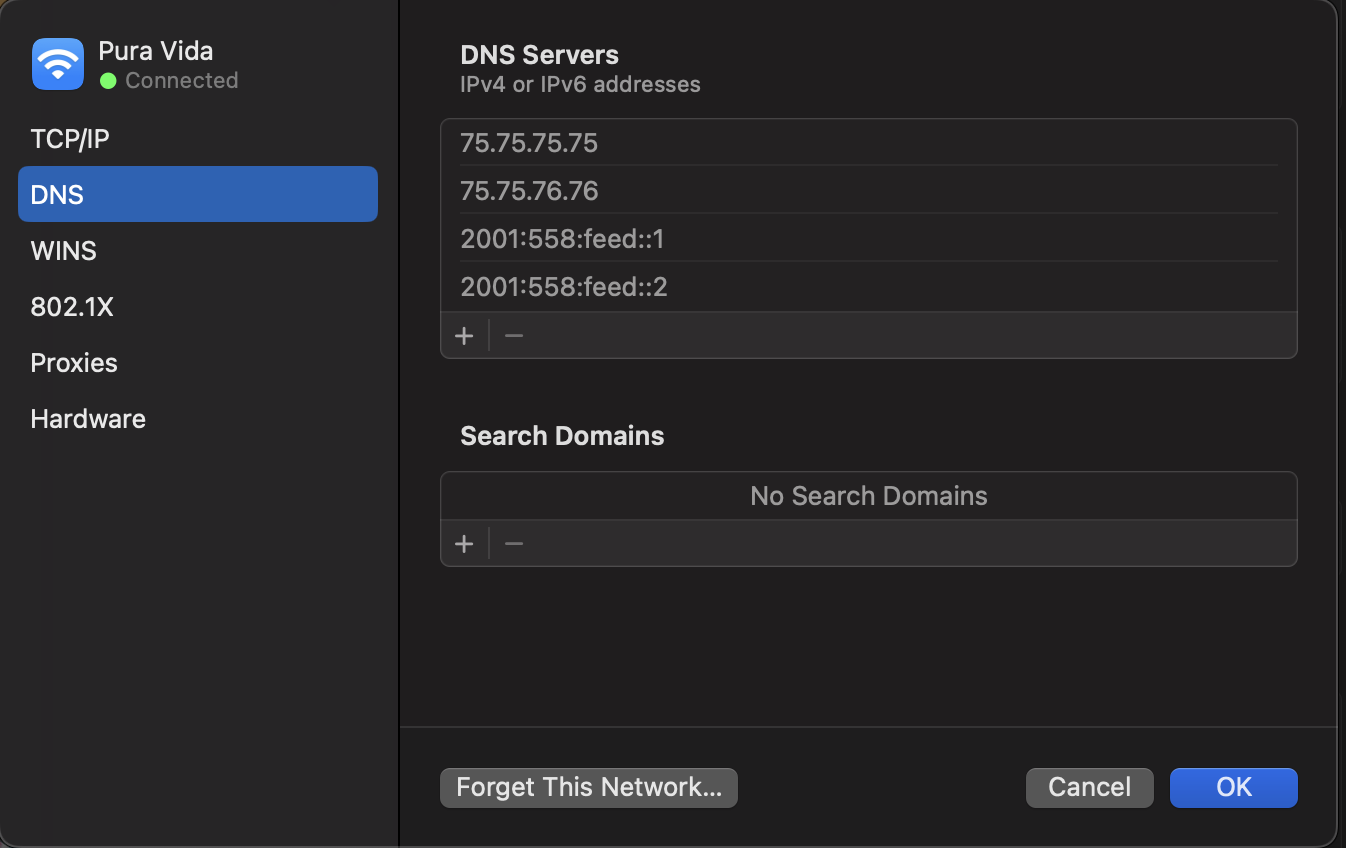This screenshot has height=848, width=1346.
Task: Click the remove Search Domain minus icon
Action: pos(513,543)
